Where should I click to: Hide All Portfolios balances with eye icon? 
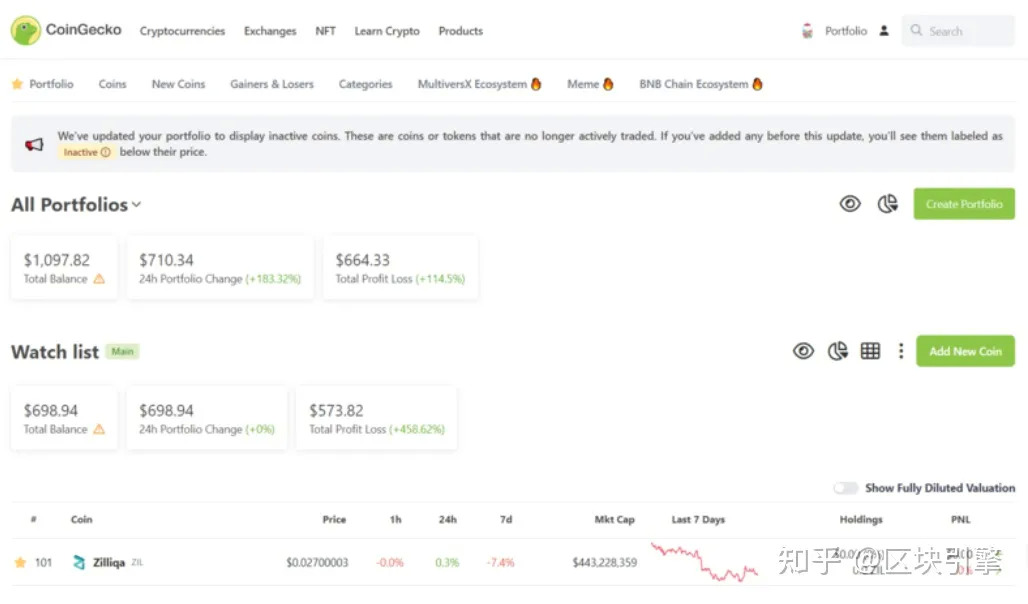coord(850,204)
